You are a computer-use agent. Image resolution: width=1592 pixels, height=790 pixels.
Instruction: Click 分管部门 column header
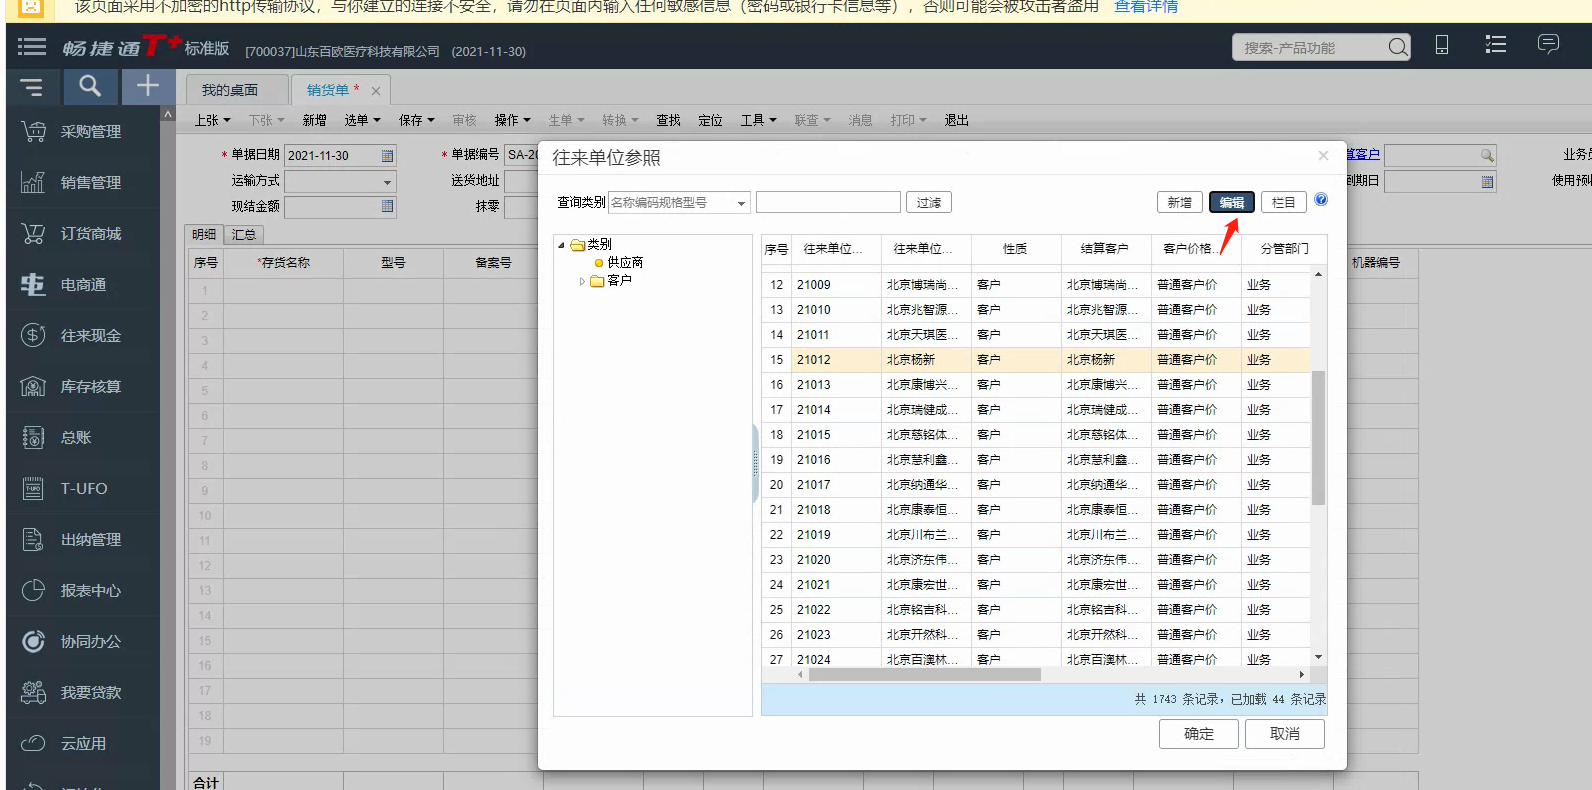click(x=1284, y=249)
